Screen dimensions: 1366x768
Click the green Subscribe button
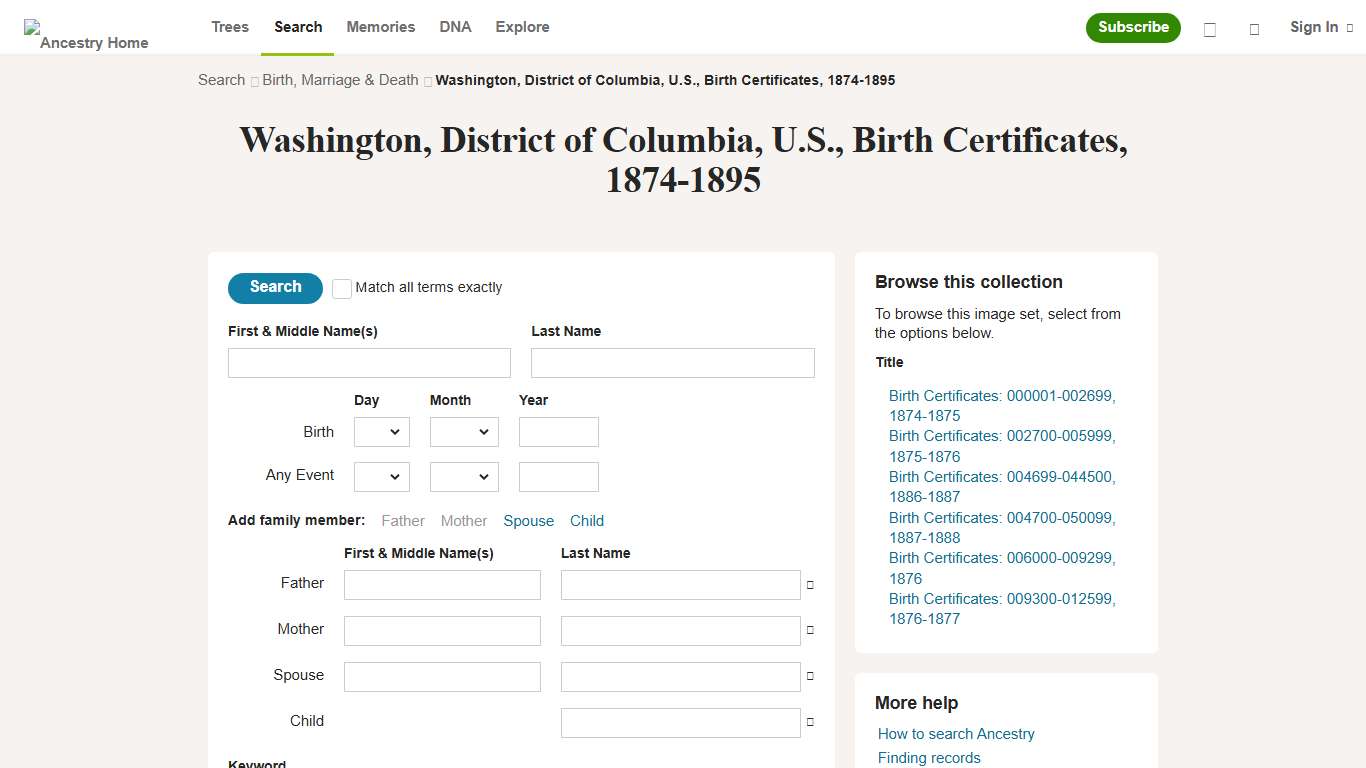tap(1132, 28)
